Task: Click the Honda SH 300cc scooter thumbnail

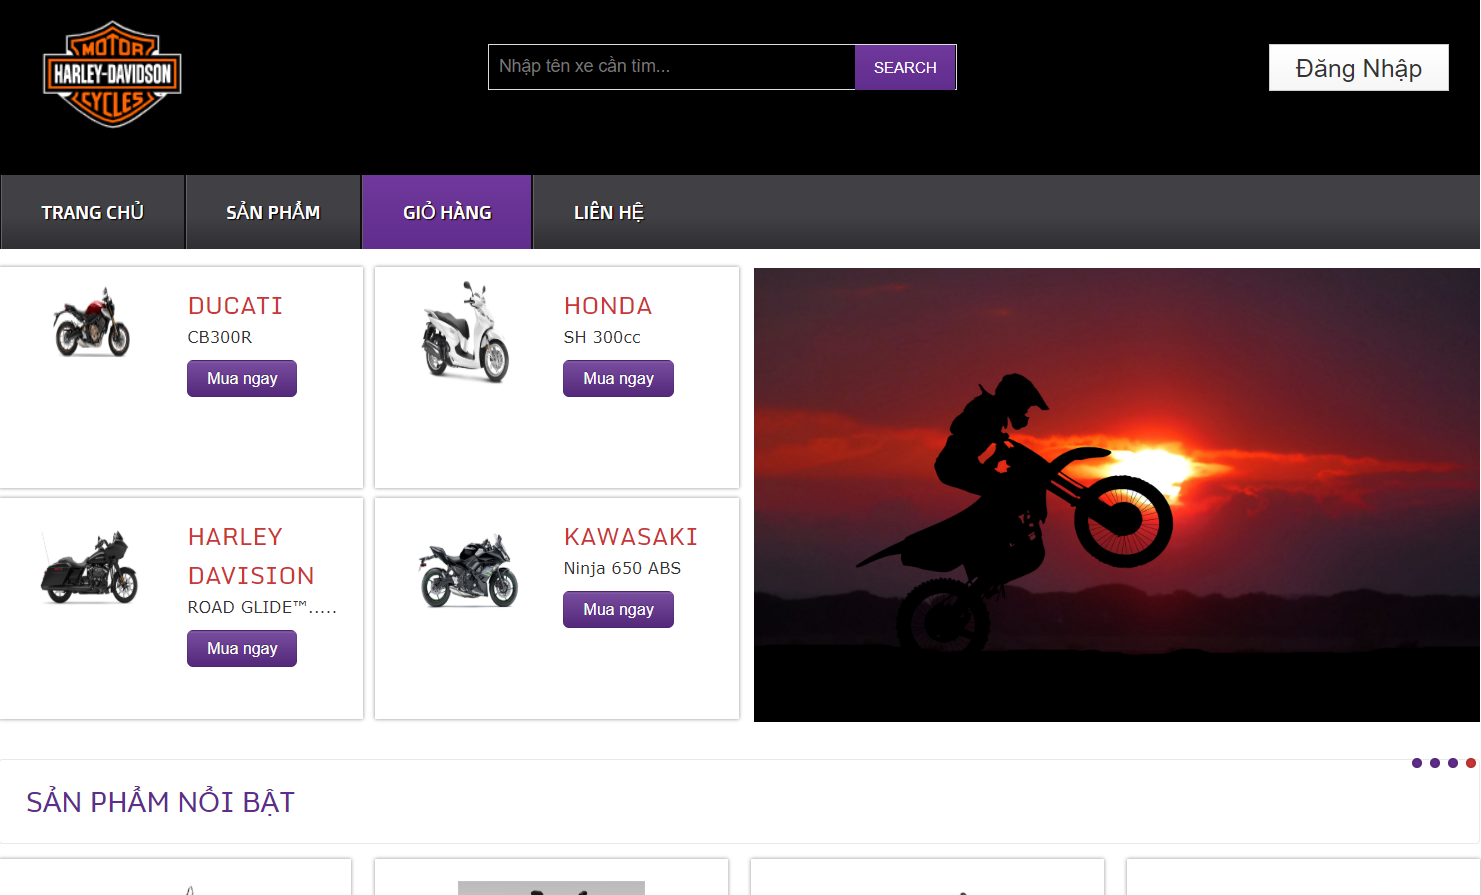Action: point(465,332)
